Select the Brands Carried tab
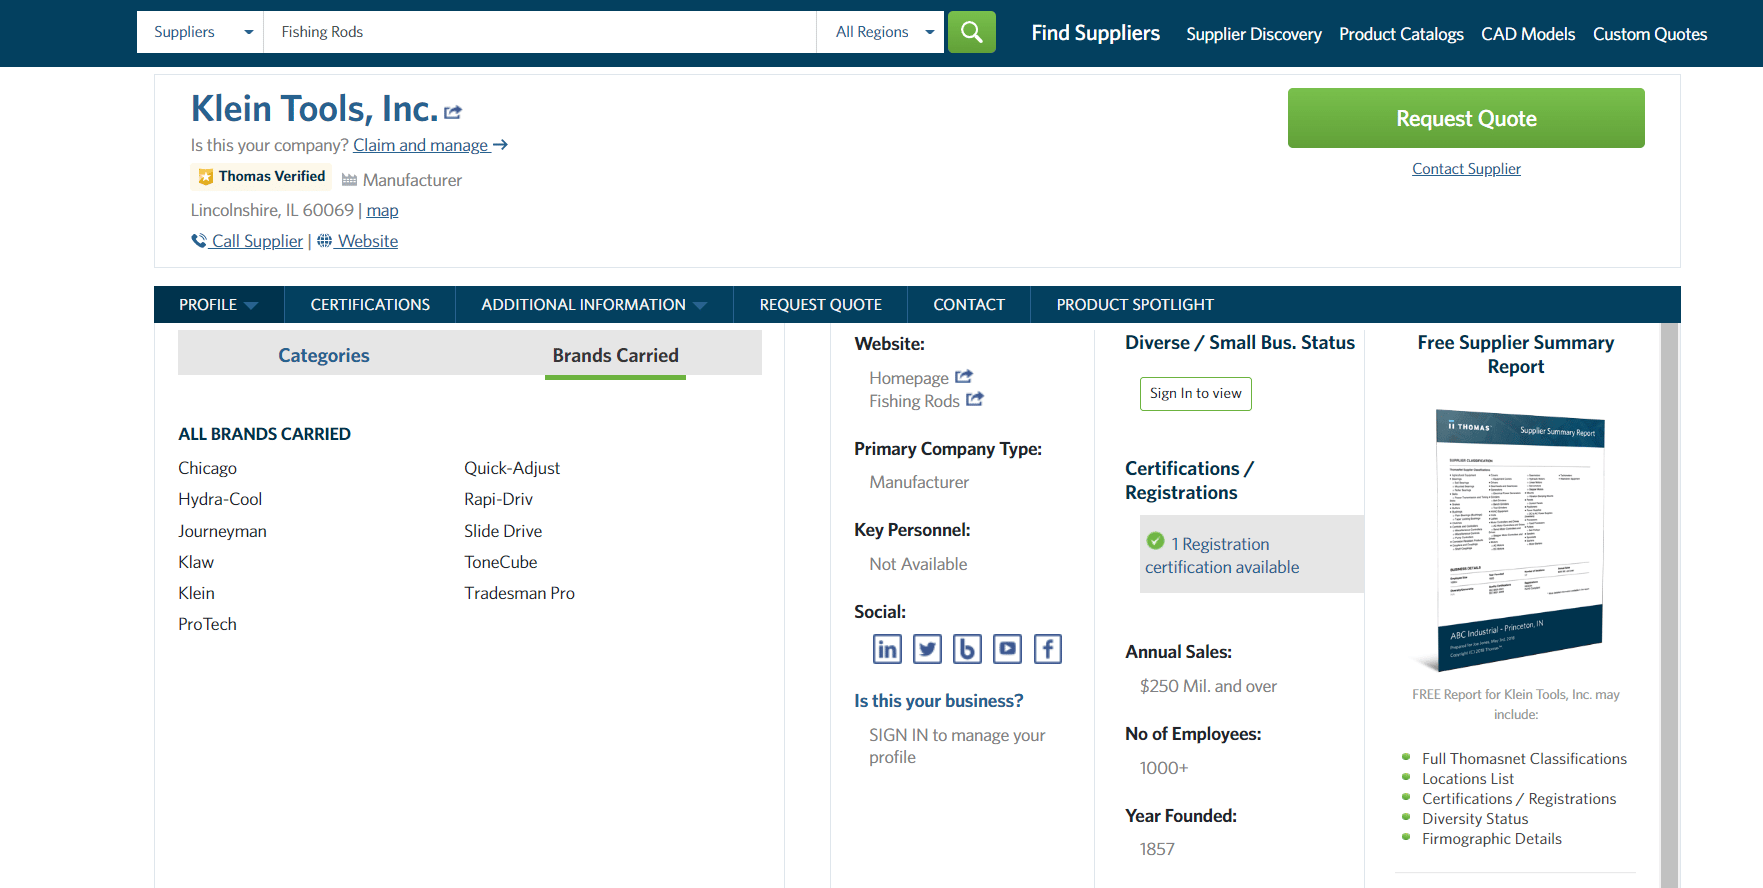 point(616,355)
